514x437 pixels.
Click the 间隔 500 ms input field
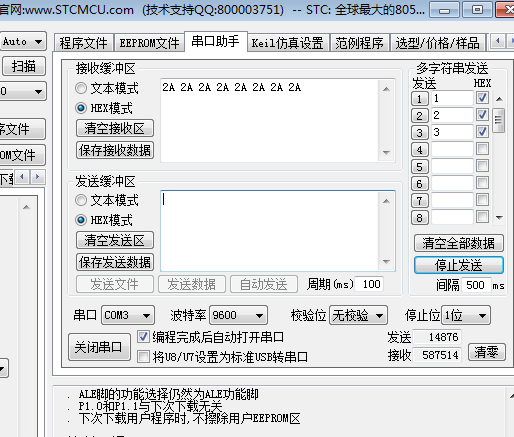(476, 285)
